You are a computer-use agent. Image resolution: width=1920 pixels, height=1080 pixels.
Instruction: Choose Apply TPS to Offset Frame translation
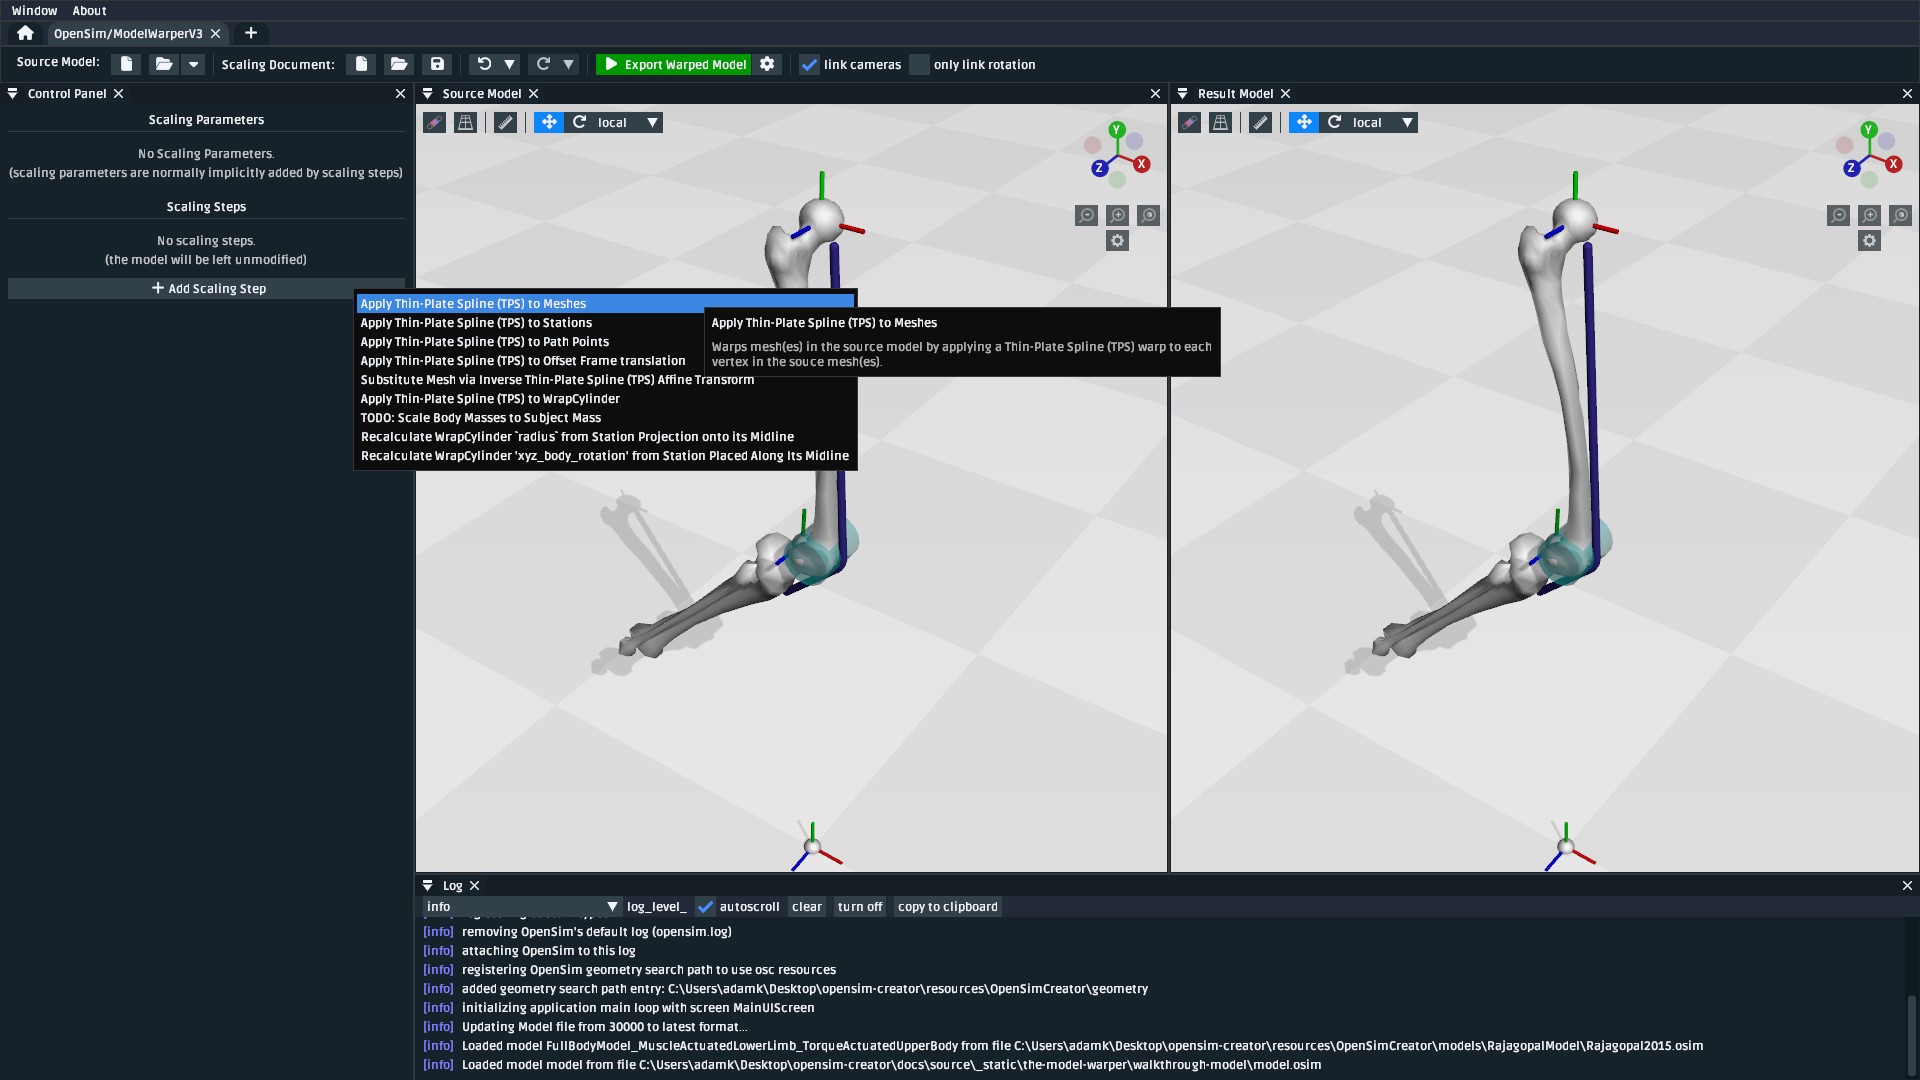[606, 361]
